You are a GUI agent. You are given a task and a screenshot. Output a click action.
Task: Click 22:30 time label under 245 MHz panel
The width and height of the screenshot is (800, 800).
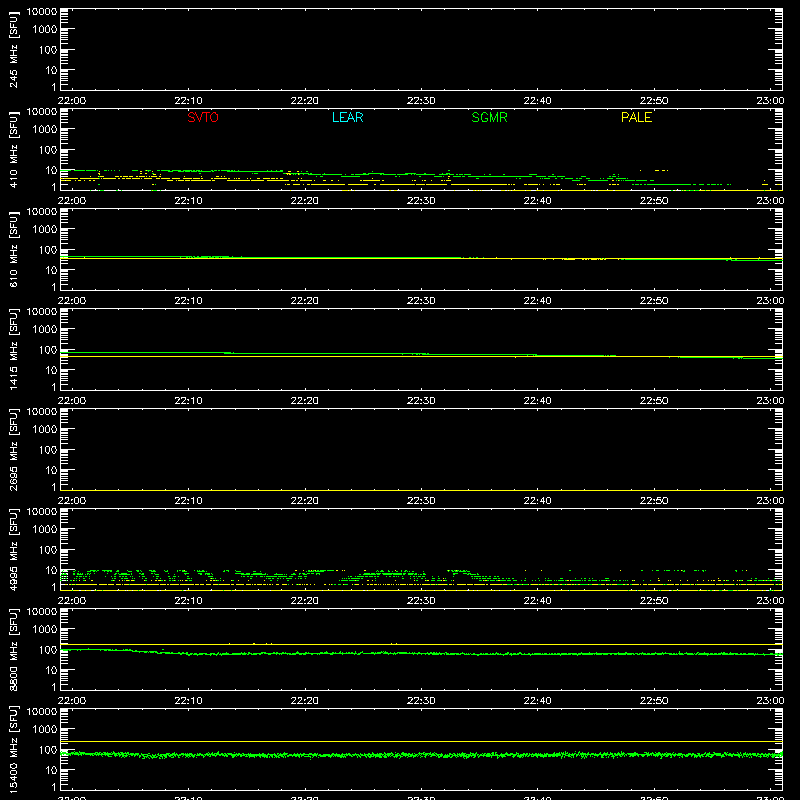pos(421,101)
